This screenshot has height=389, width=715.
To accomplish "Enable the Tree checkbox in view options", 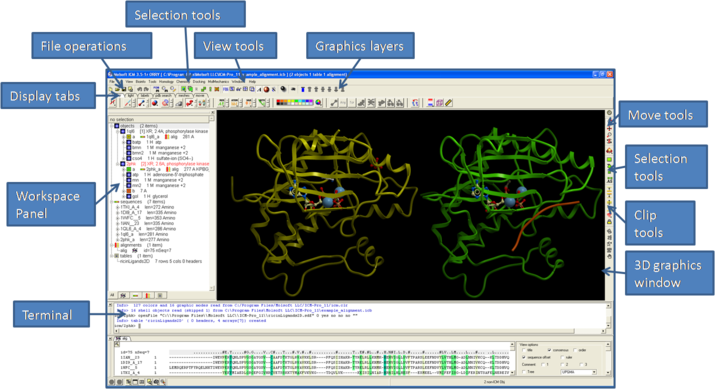I will point(523,372).
